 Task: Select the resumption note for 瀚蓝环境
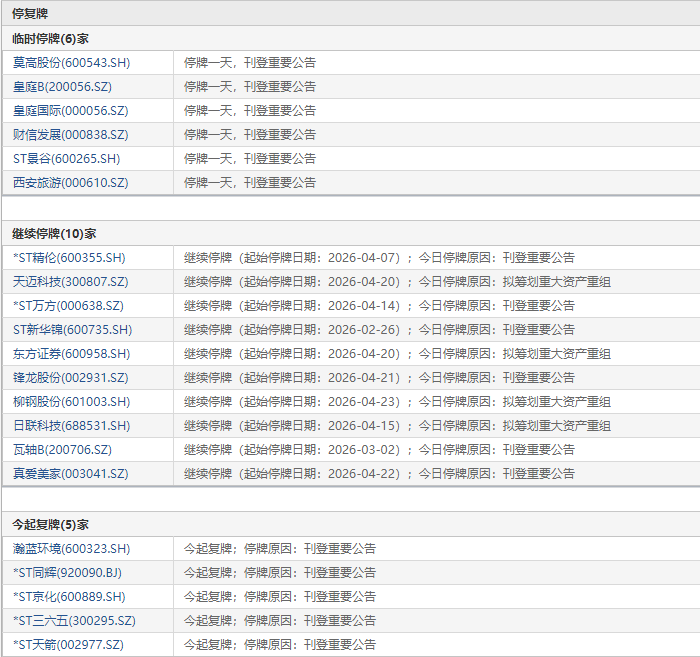280,549
